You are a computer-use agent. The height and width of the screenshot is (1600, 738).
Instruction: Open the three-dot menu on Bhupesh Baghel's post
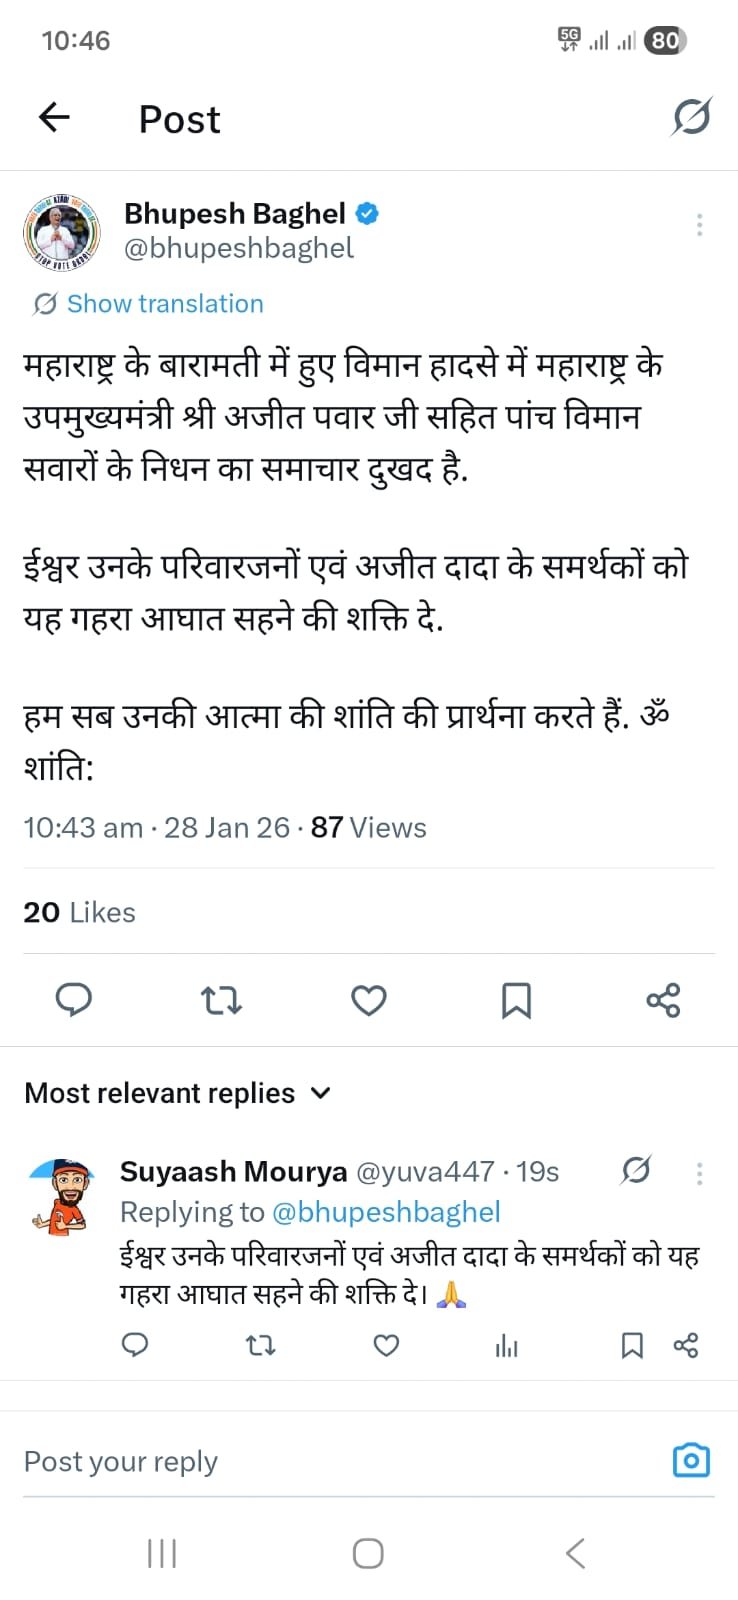tap(699, 225)
